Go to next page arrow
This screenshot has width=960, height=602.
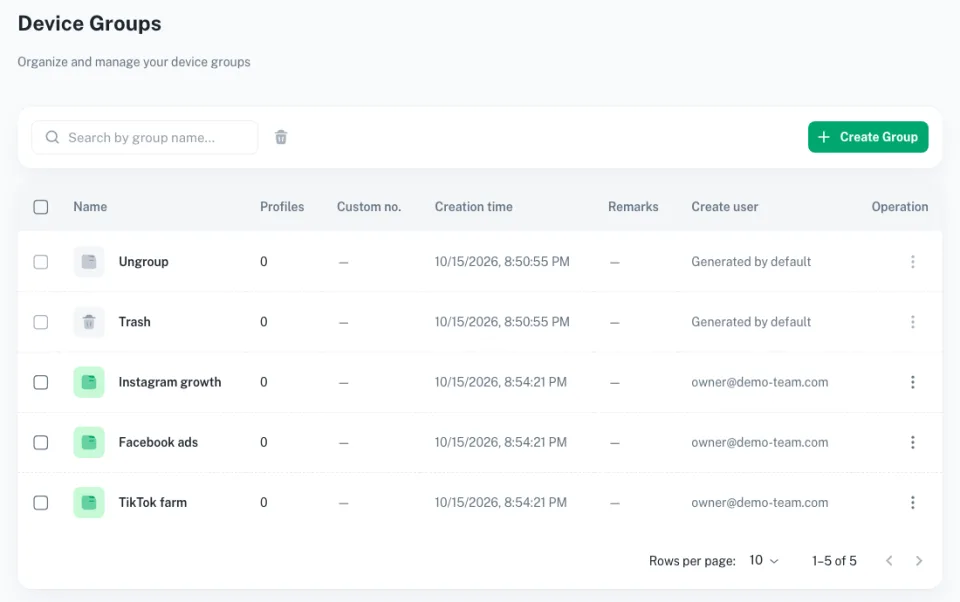[918, 560]
